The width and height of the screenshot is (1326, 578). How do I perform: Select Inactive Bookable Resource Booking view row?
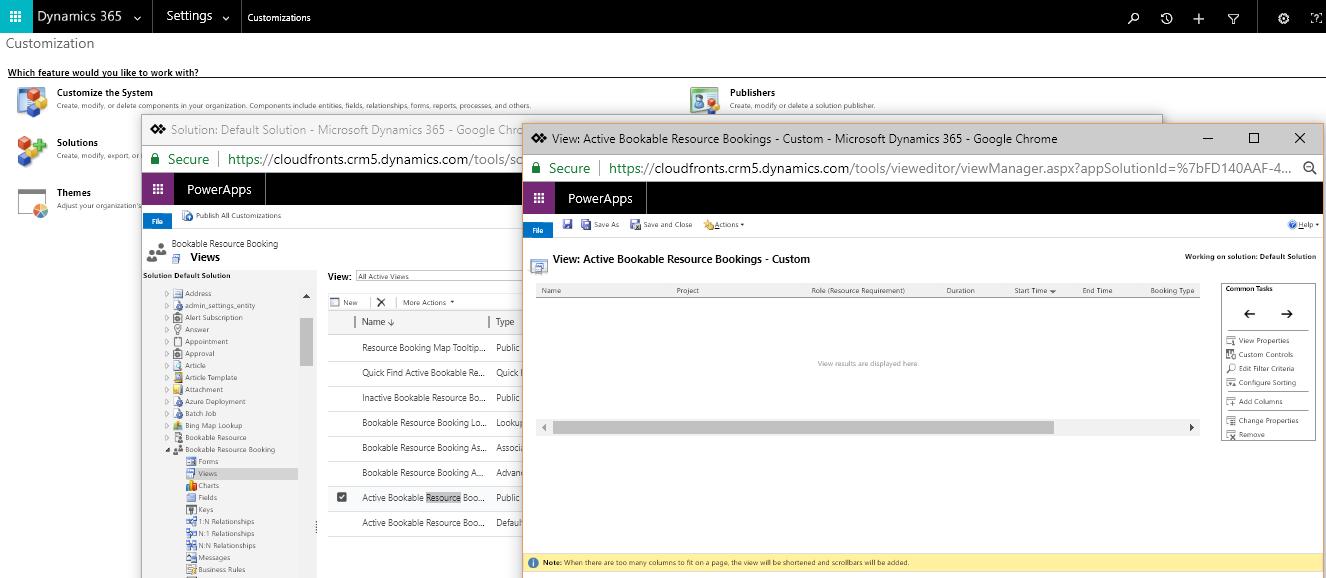click(423, 398)
